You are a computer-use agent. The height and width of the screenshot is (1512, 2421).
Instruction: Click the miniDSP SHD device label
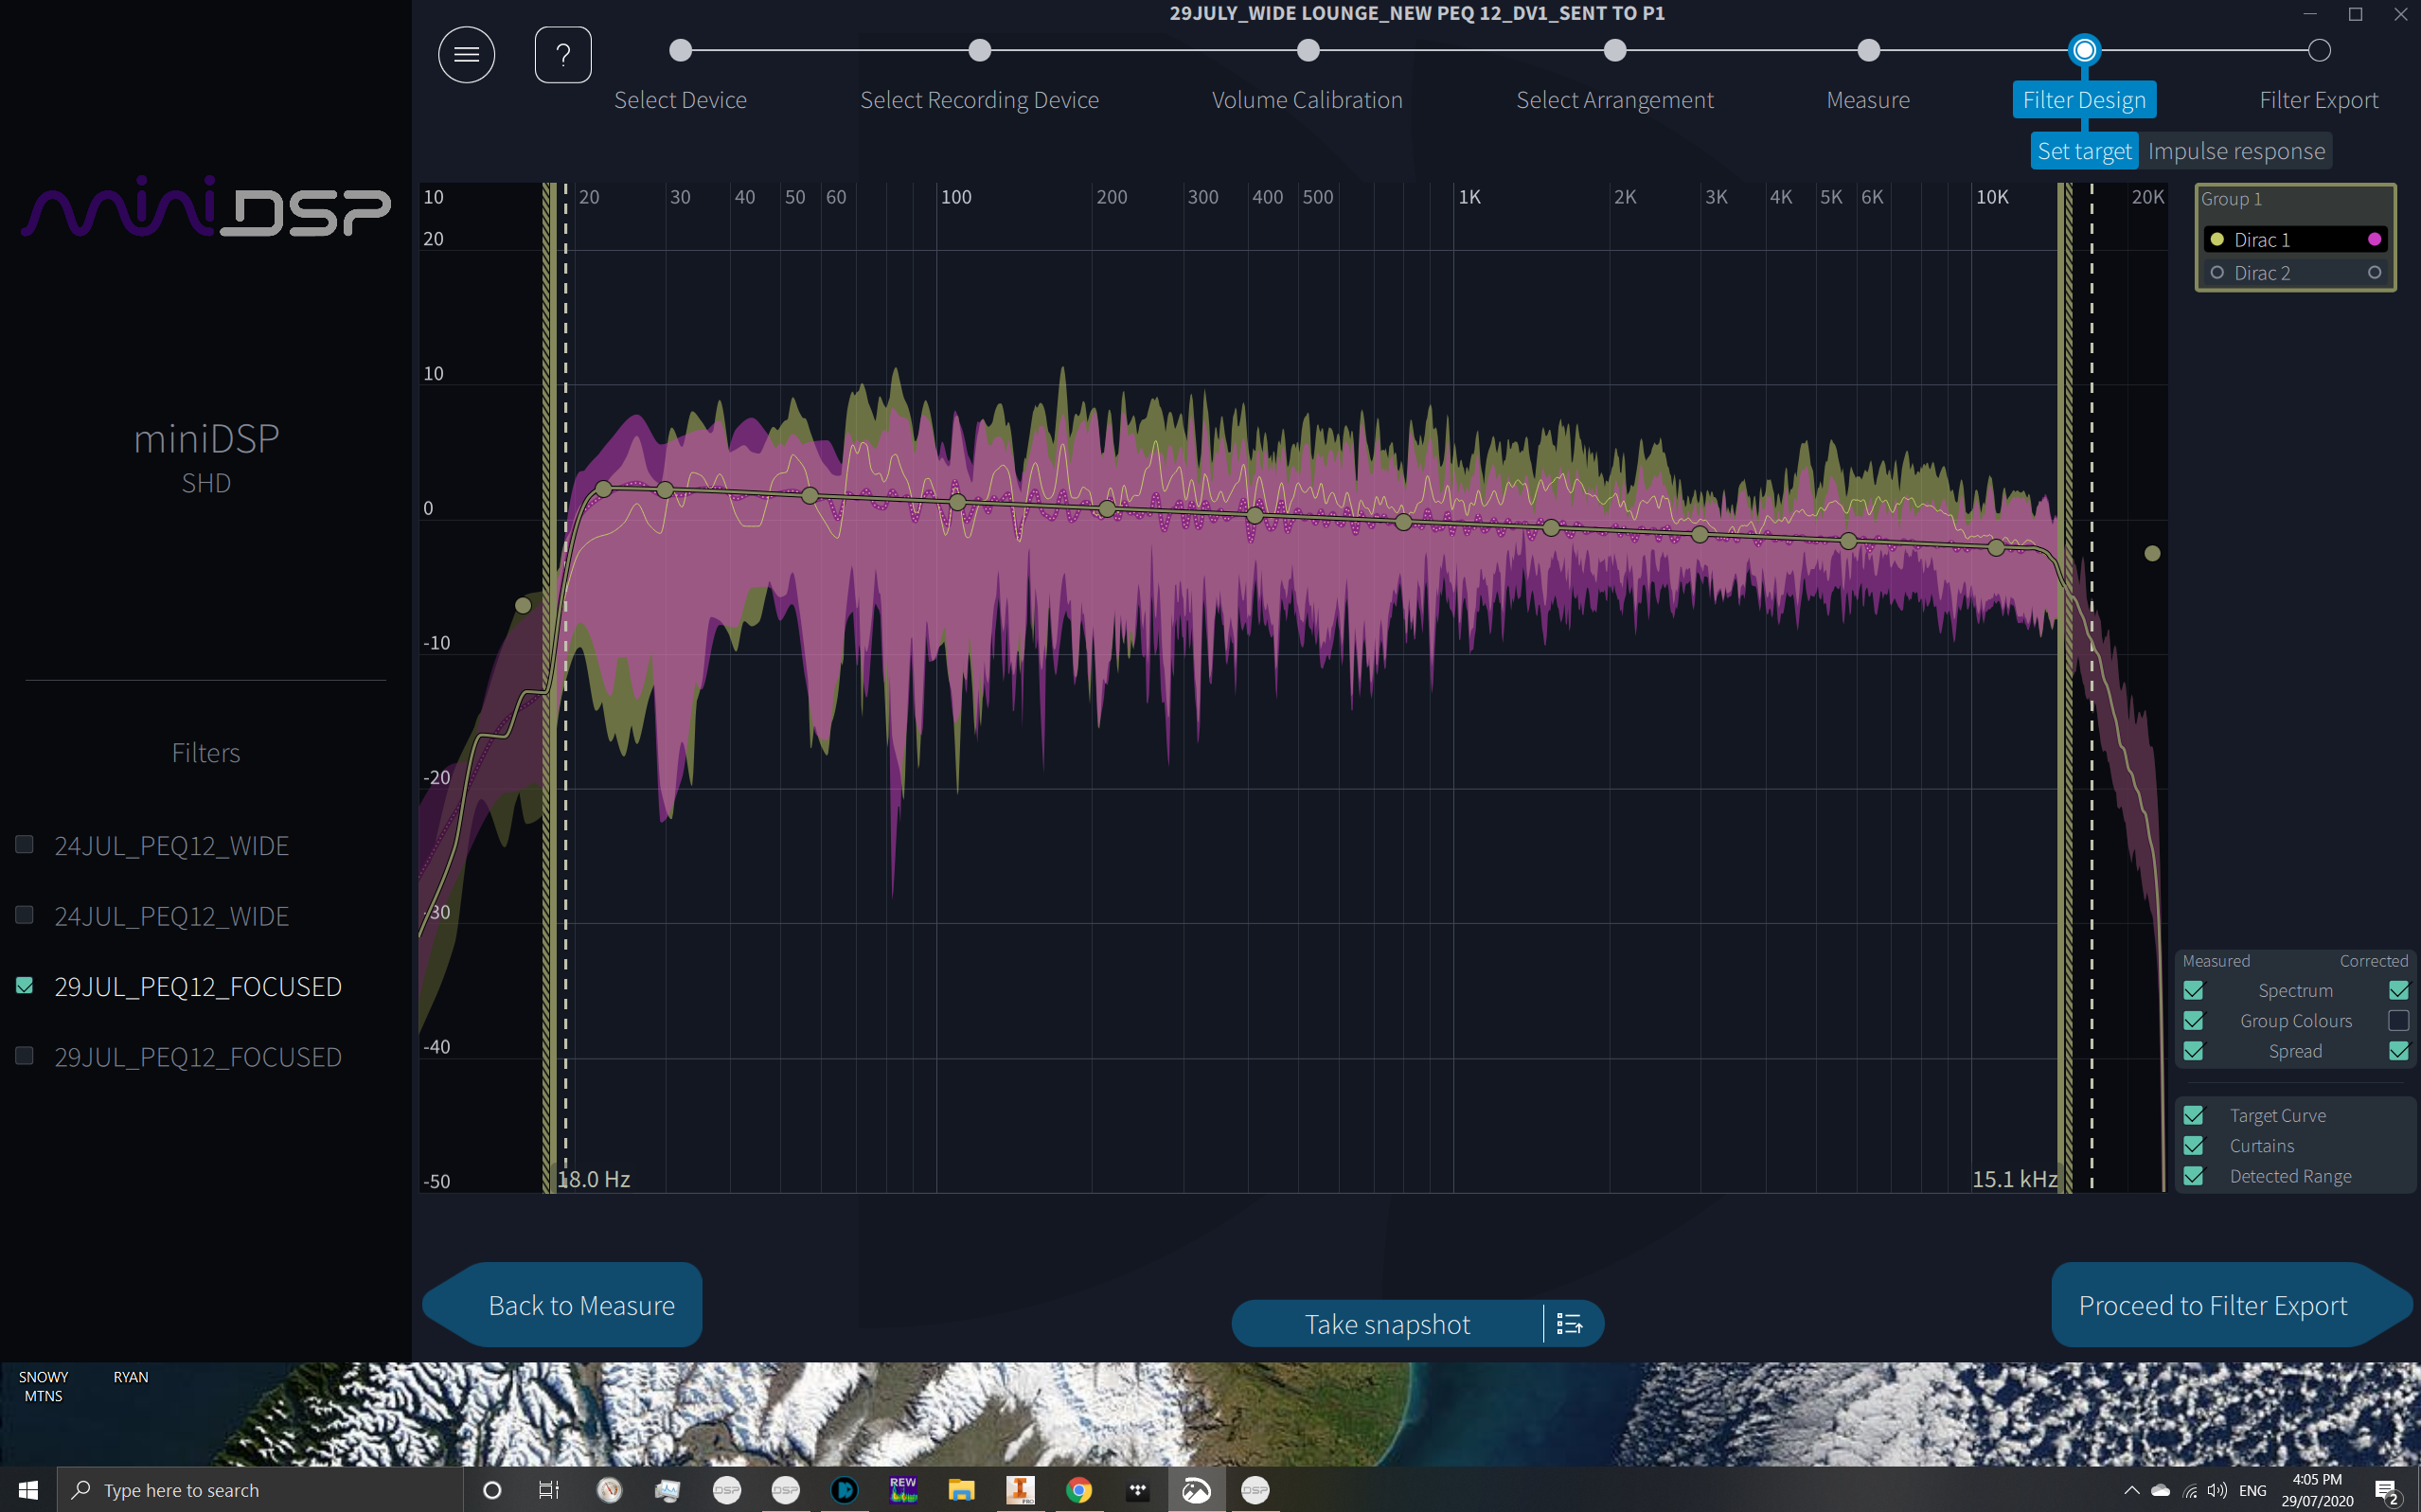tap(206, 457)
